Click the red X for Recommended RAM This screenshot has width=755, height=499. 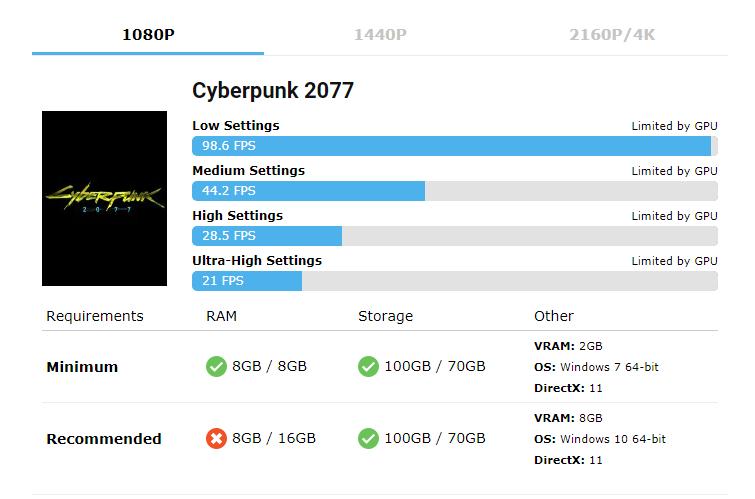point(216,438)
